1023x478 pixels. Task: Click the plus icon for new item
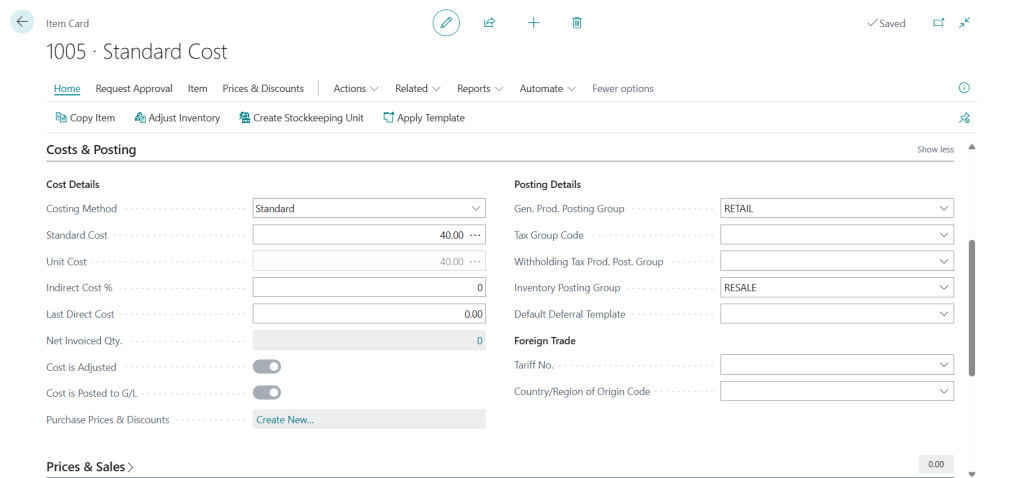click(x=533, y=23)
